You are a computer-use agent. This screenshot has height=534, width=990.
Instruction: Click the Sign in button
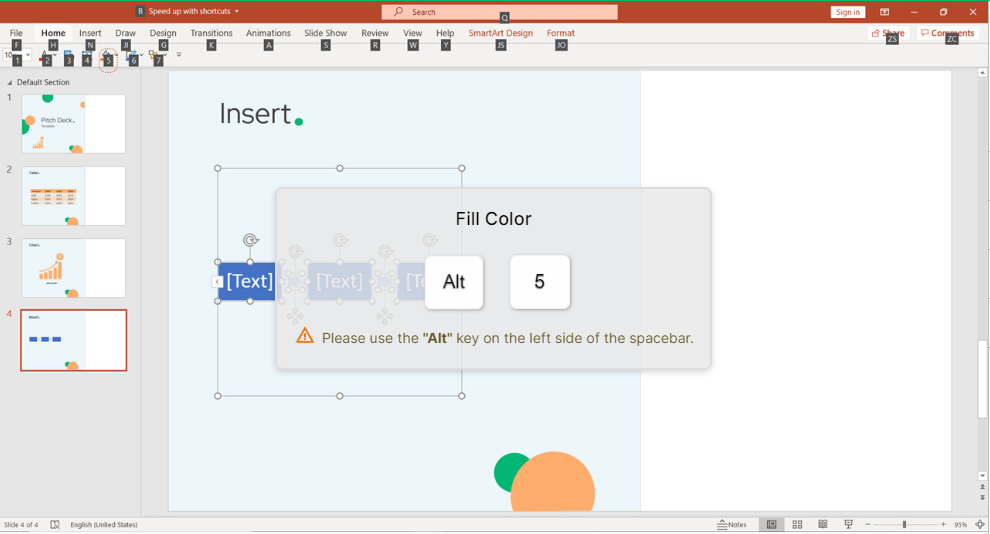[847, 12]
